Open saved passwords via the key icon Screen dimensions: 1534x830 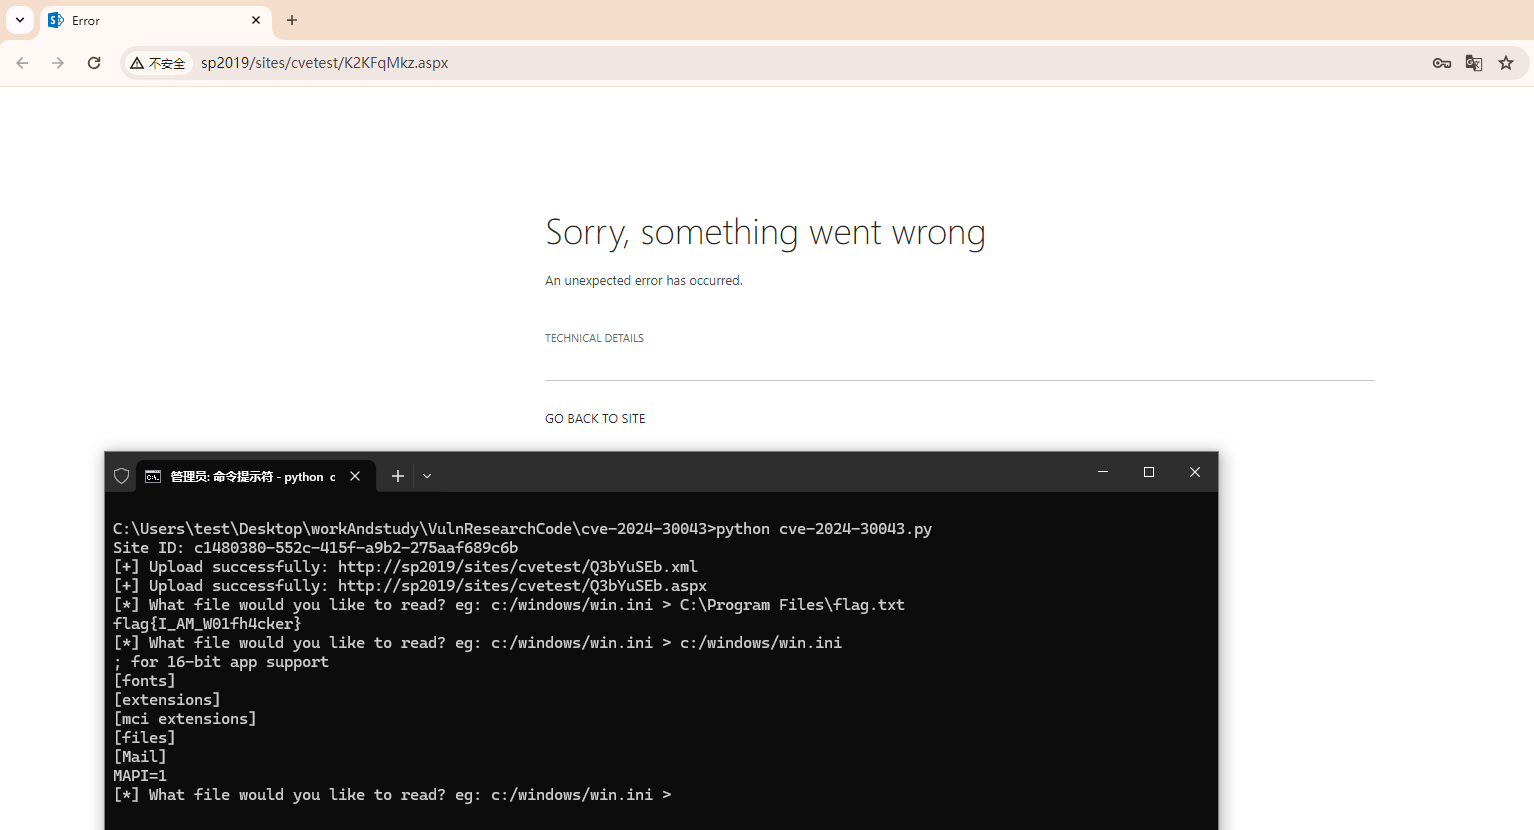[x=1441, y=62]
